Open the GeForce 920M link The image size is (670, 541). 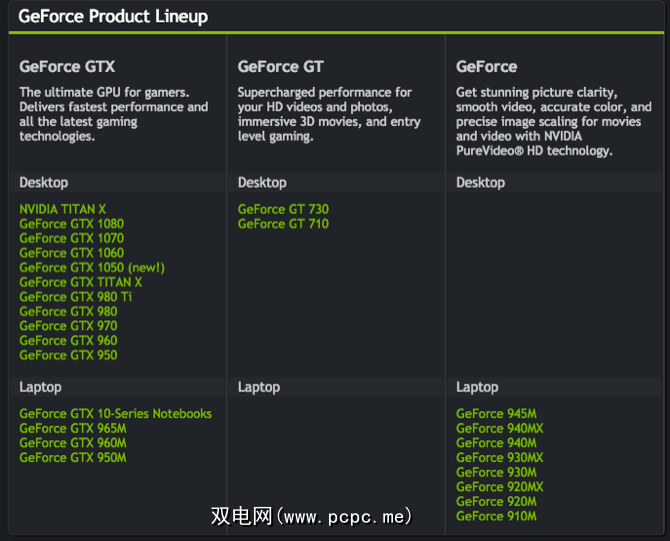pyautogui.click(x=496, y=501)
